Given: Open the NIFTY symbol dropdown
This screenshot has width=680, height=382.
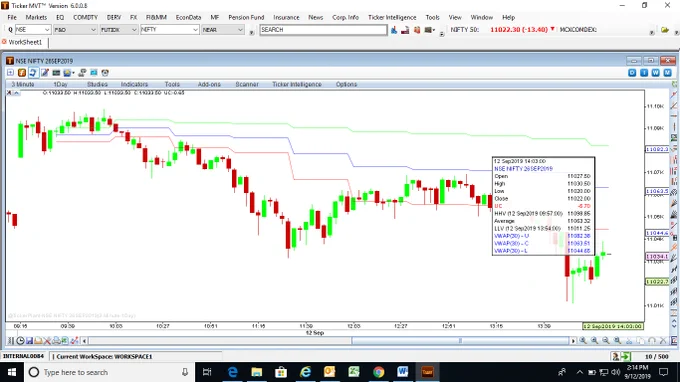Looking at the screenshot, I should pyautogui.click(x=170, y=29).
